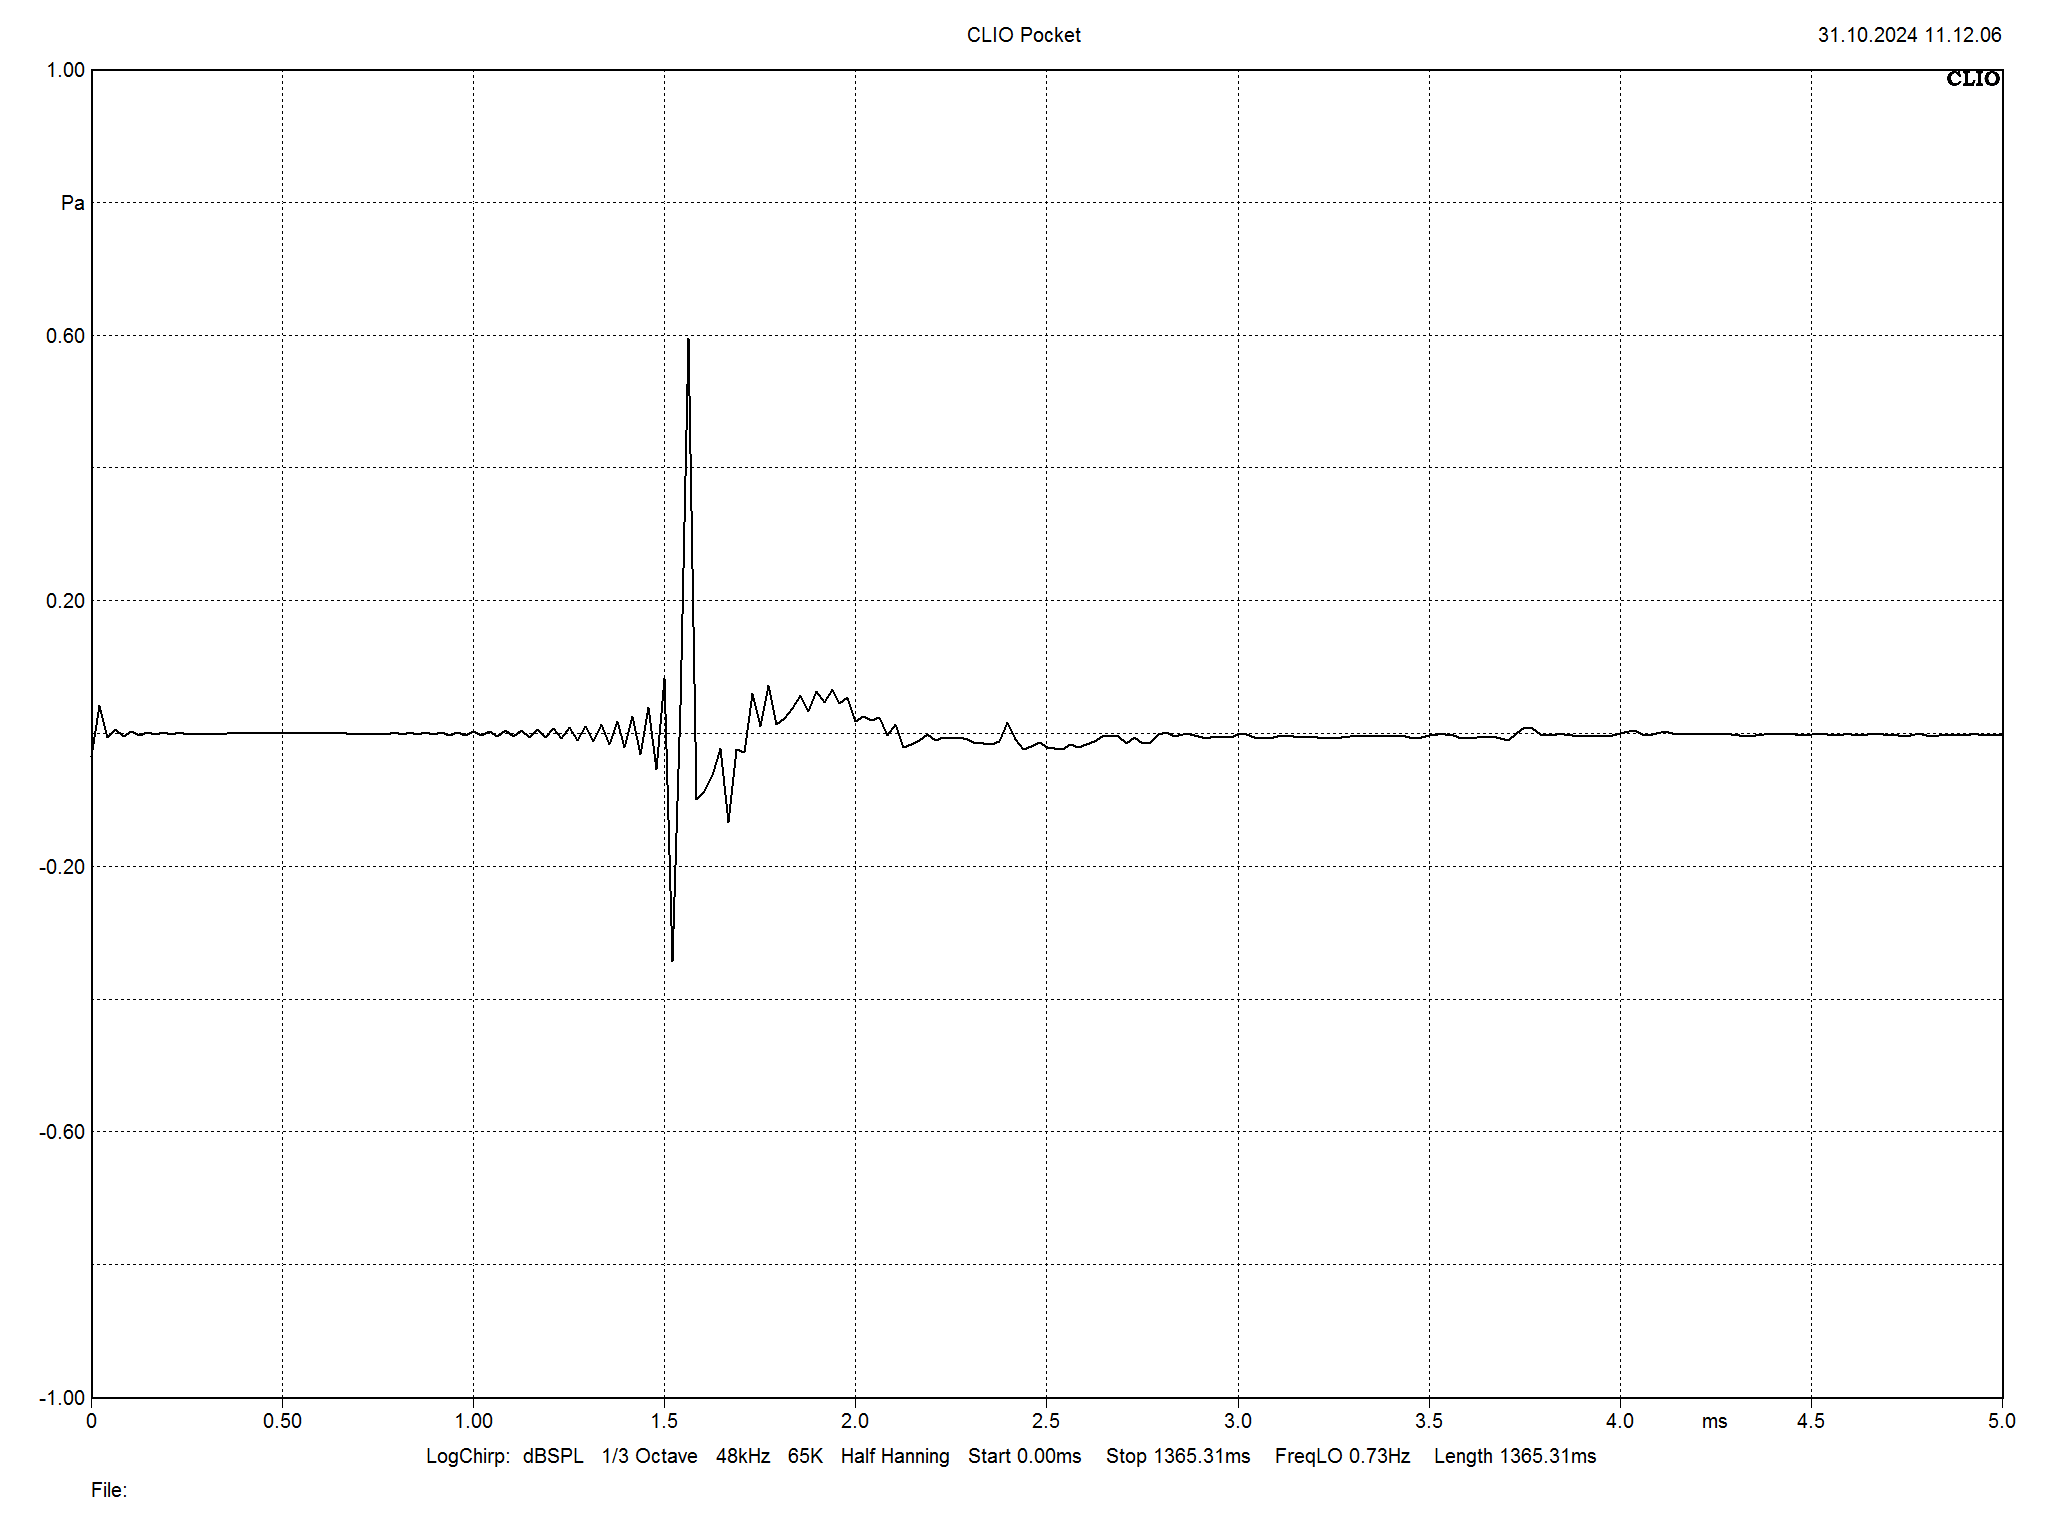
Task: Click the 1/3 Octave footer text
Action: pyautogui.click(x=650, y=1456)
